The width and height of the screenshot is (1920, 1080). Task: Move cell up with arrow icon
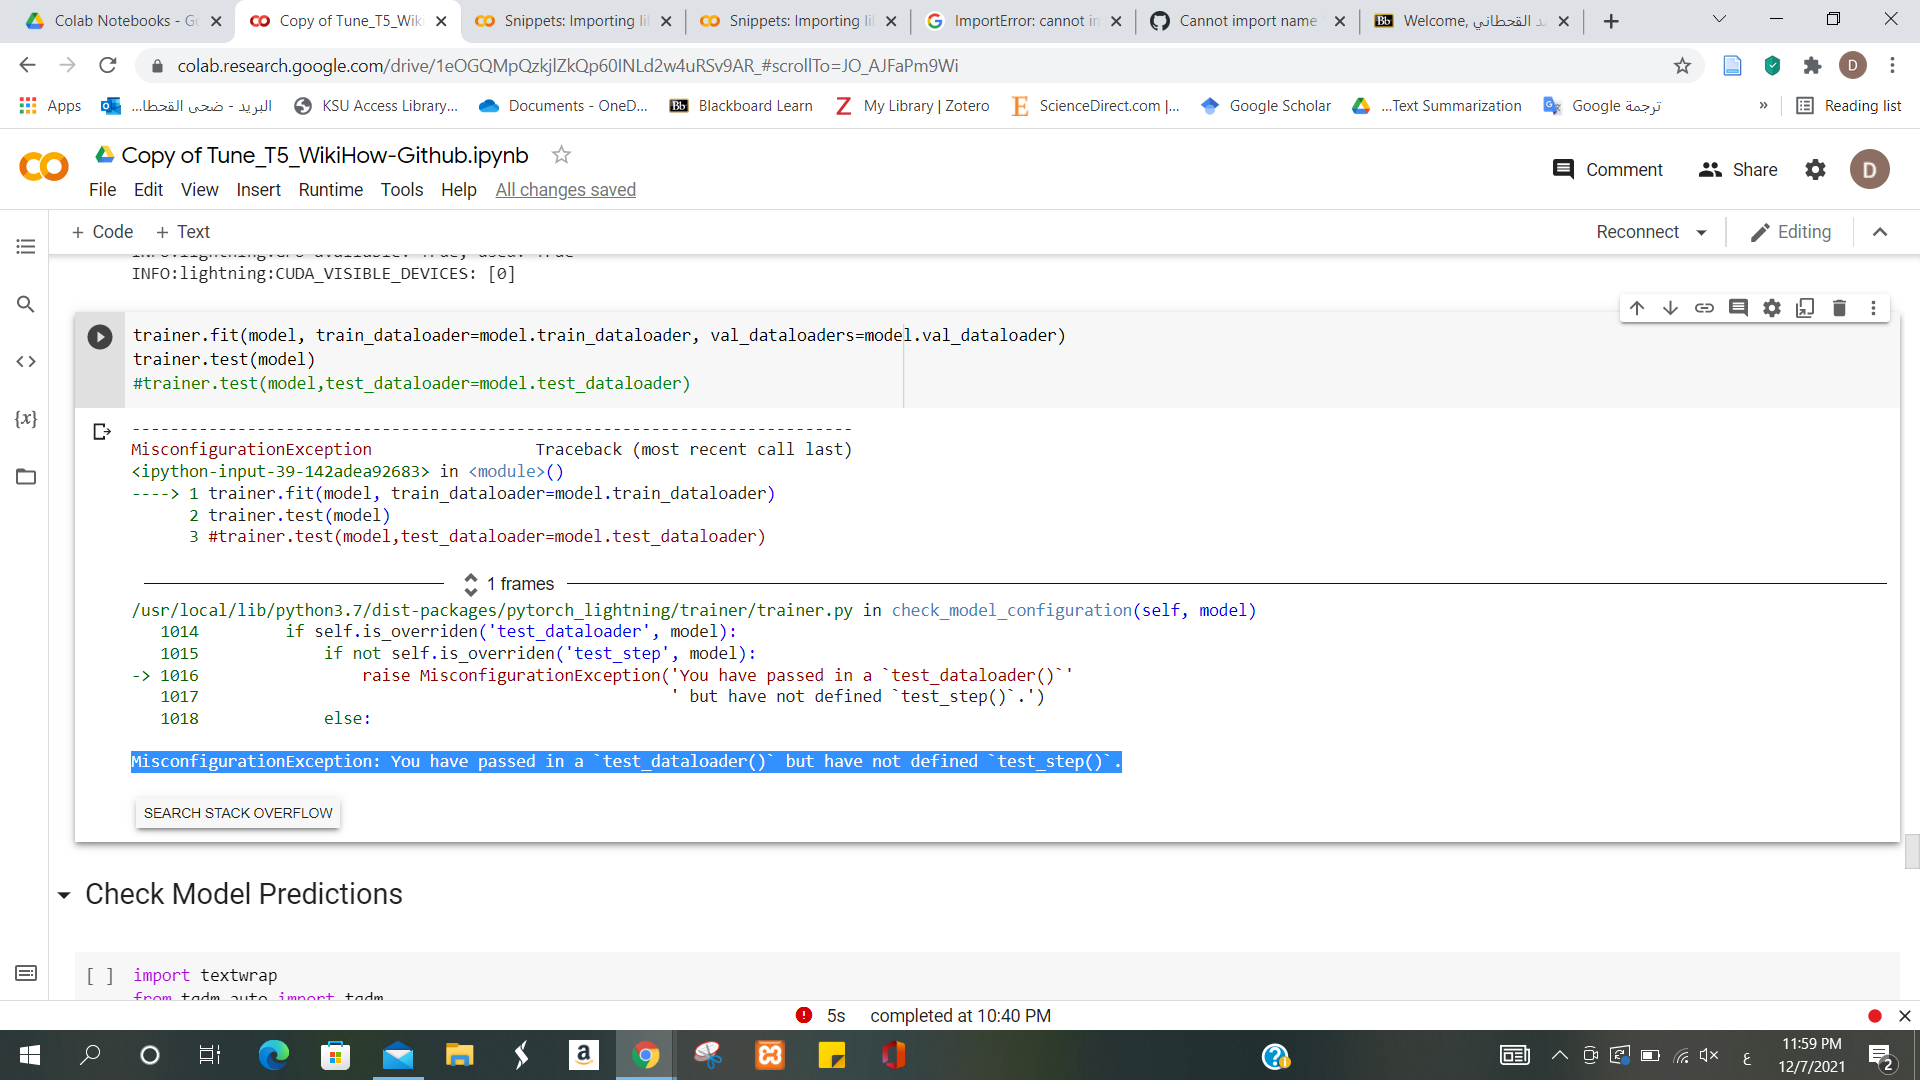tap(1637, 308)
